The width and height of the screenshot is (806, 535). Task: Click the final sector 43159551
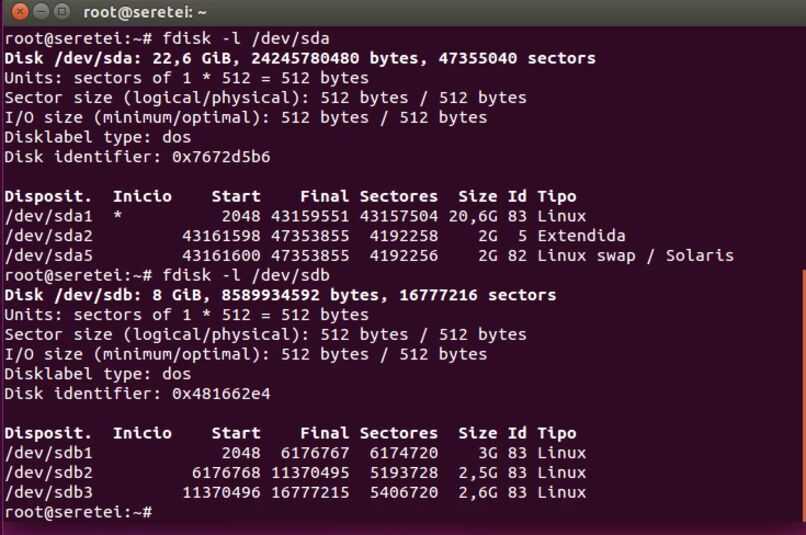click(310, 216)
